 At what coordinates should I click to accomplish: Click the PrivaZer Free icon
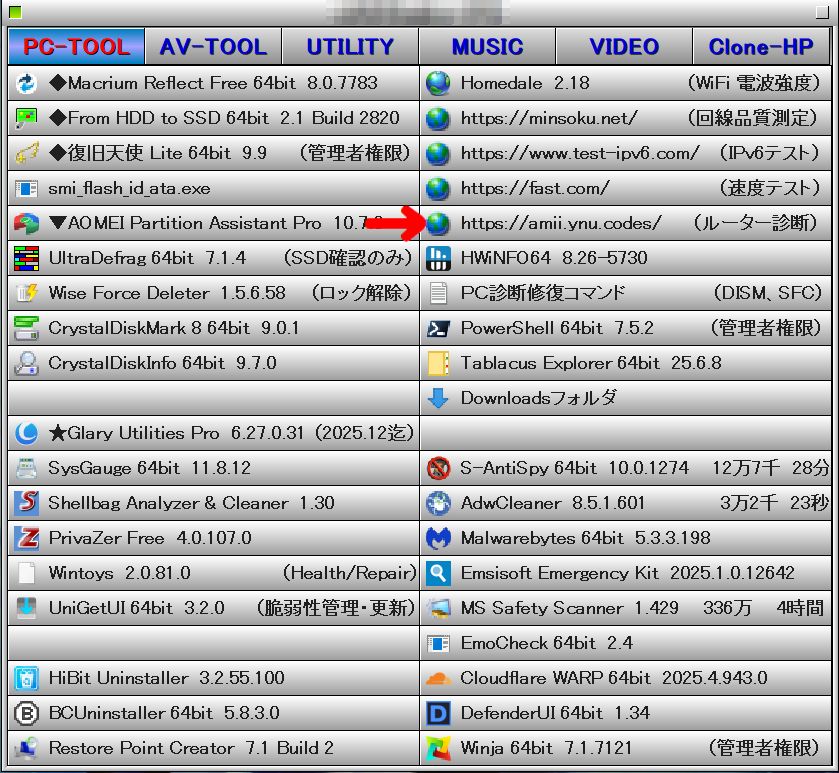26,538
